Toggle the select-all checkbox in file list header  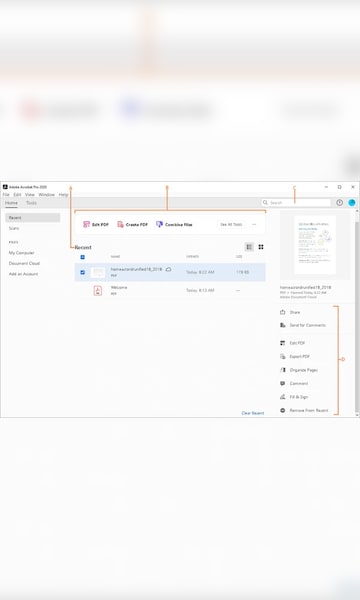[82, 257]
